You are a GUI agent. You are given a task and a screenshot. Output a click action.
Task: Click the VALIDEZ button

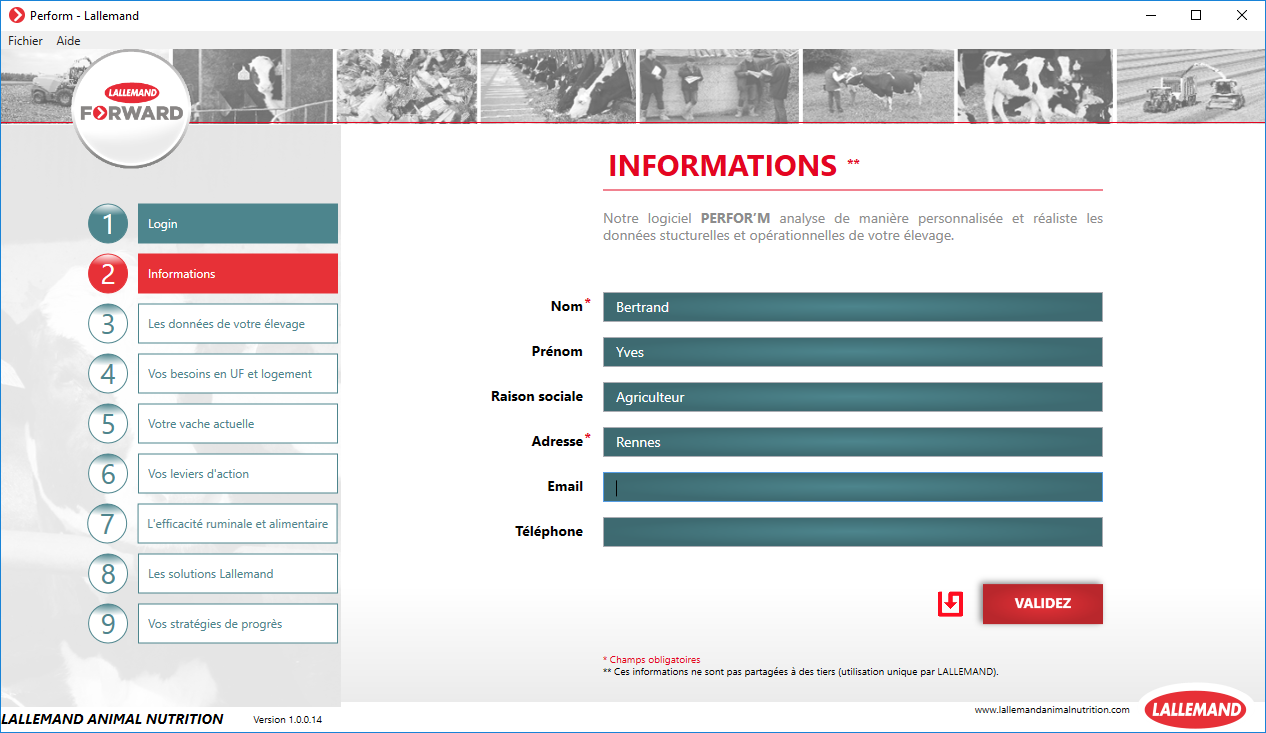1043,604
